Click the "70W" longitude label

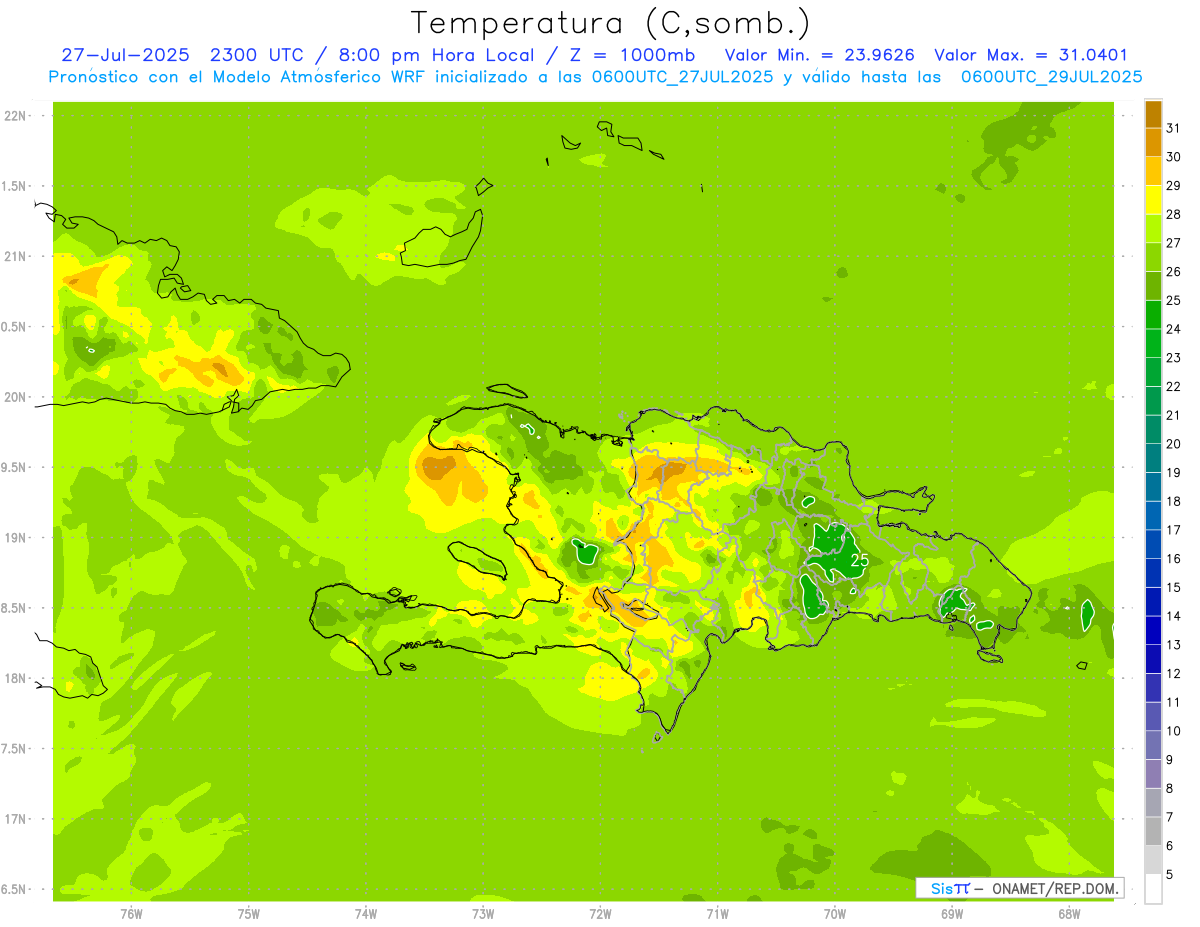[835, 913]
